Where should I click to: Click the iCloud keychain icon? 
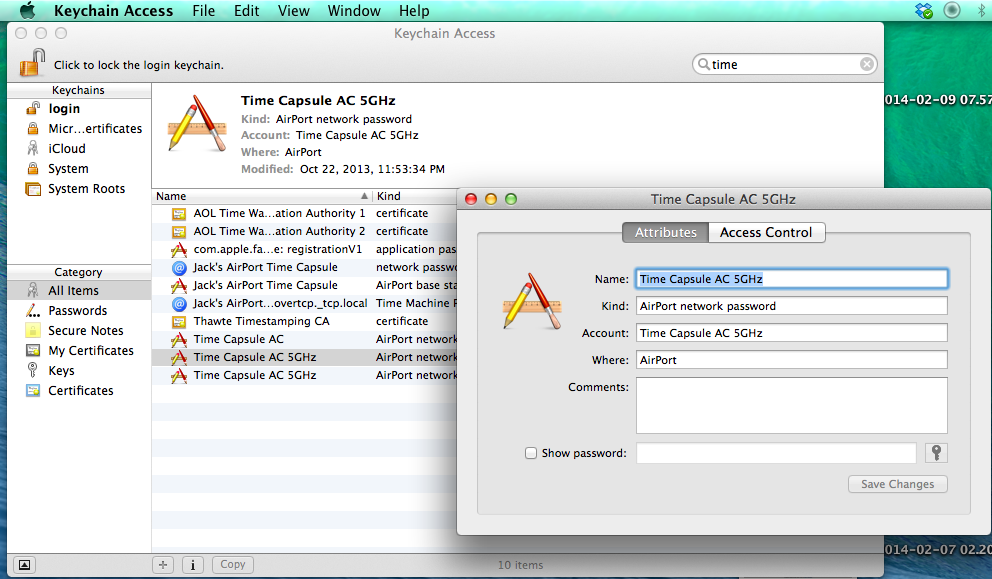coord(33,148)
